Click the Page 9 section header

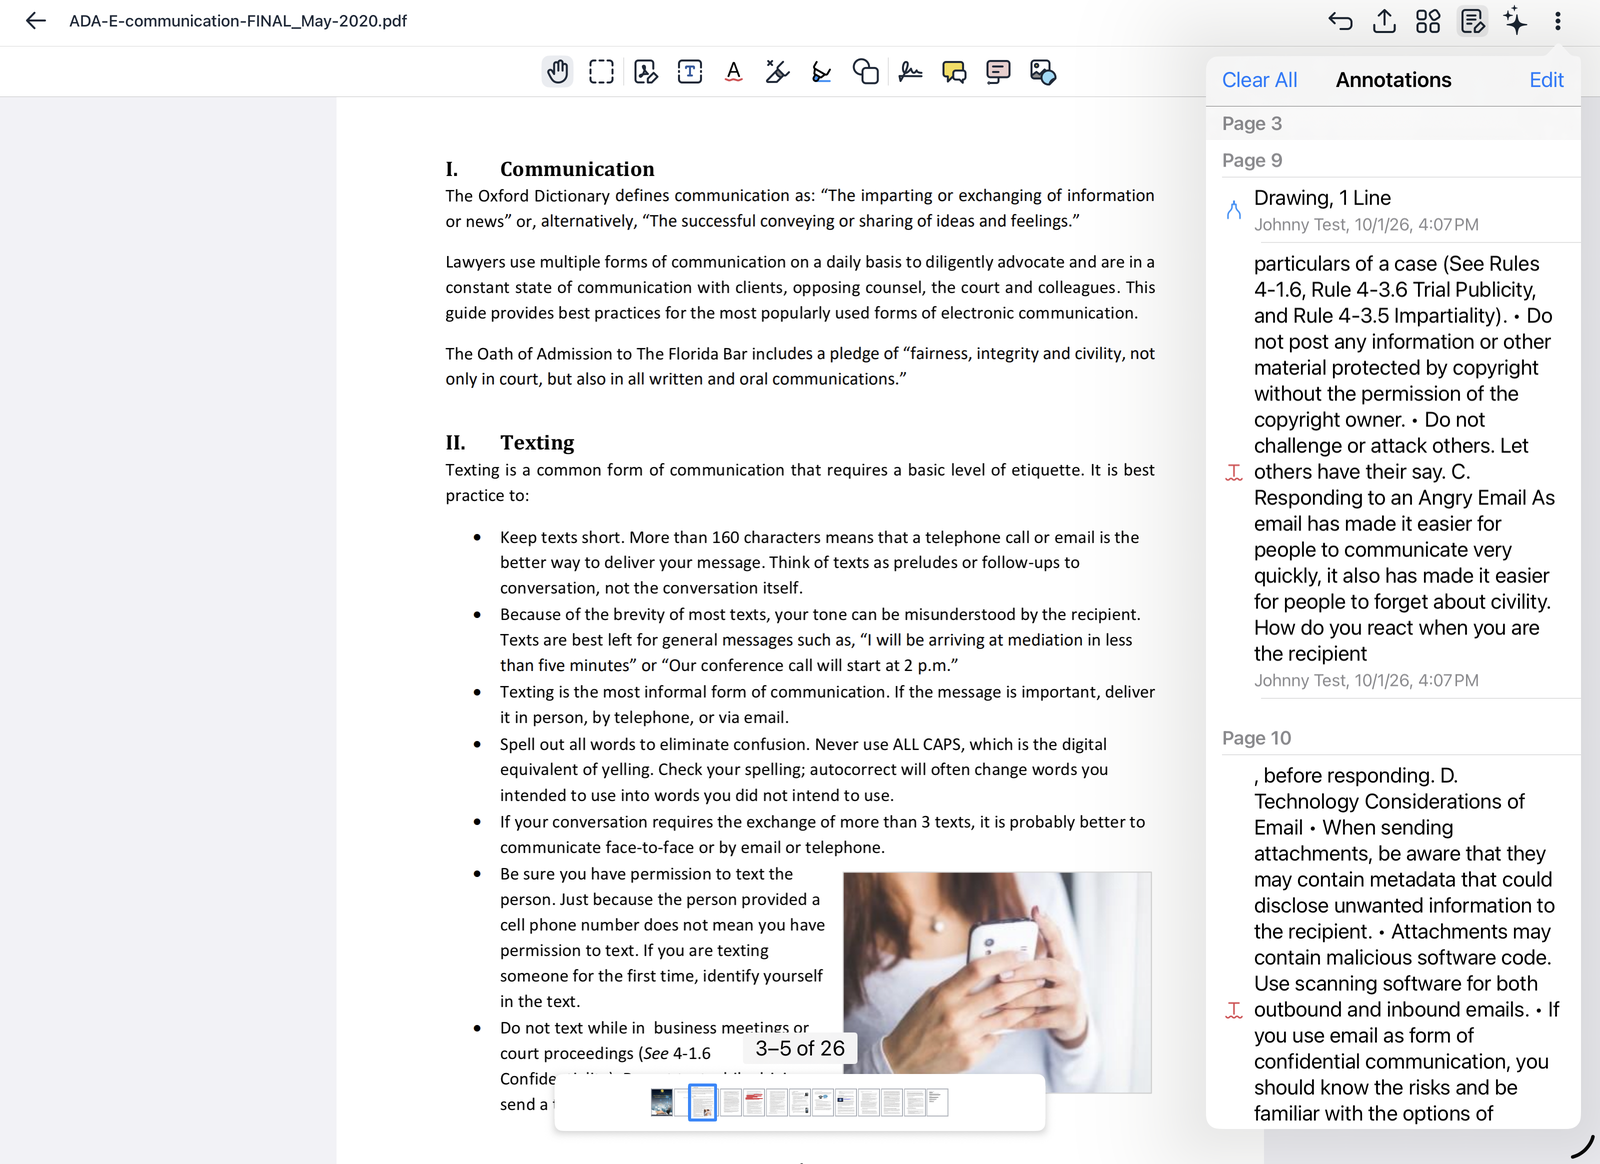click(x=1393, y=160)
